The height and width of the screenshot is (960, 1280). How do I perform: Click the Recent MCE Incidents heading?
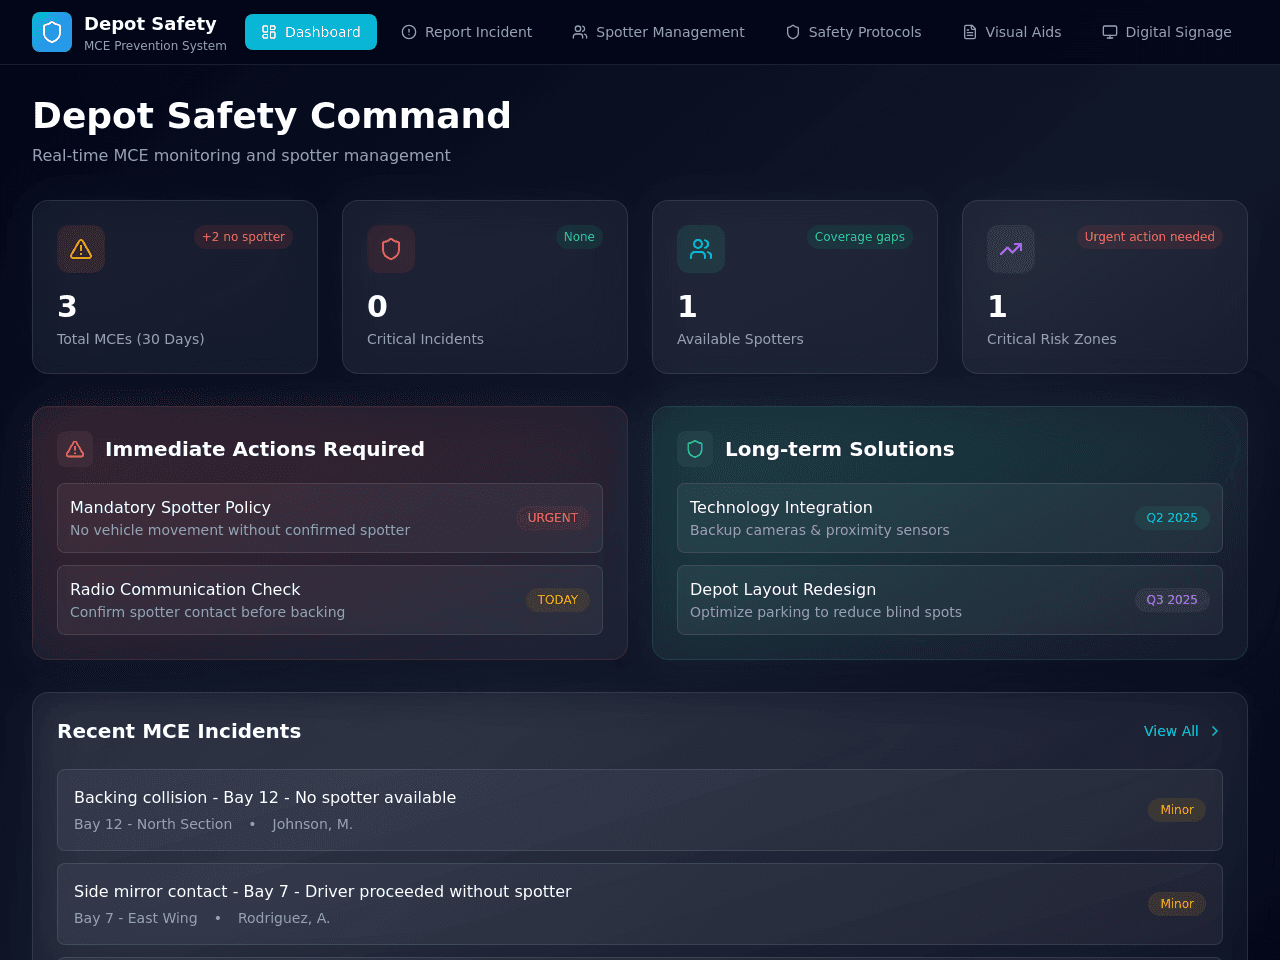(179, 731)
